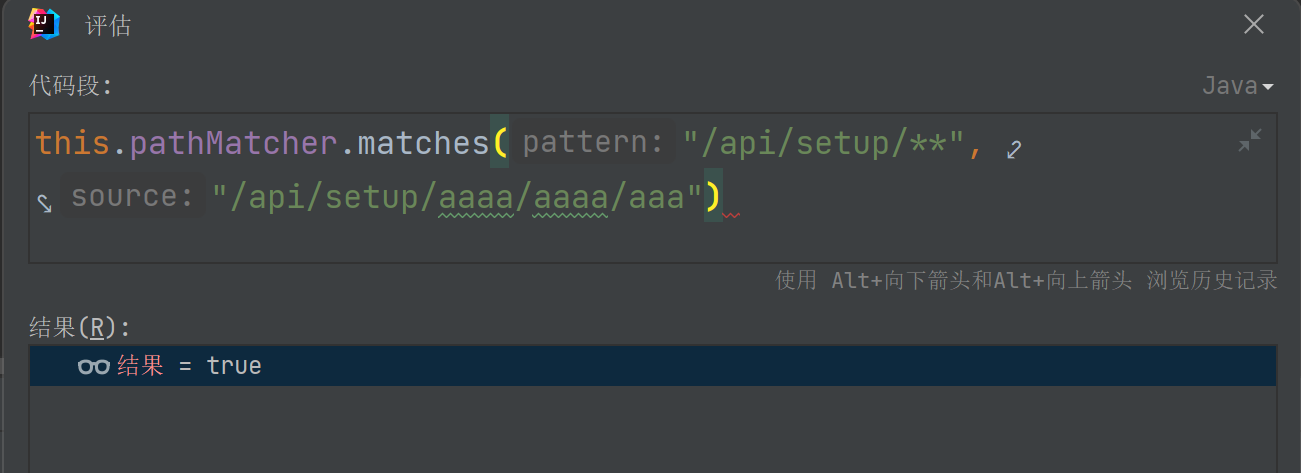Click the 'true' value in results

[234, 366]
